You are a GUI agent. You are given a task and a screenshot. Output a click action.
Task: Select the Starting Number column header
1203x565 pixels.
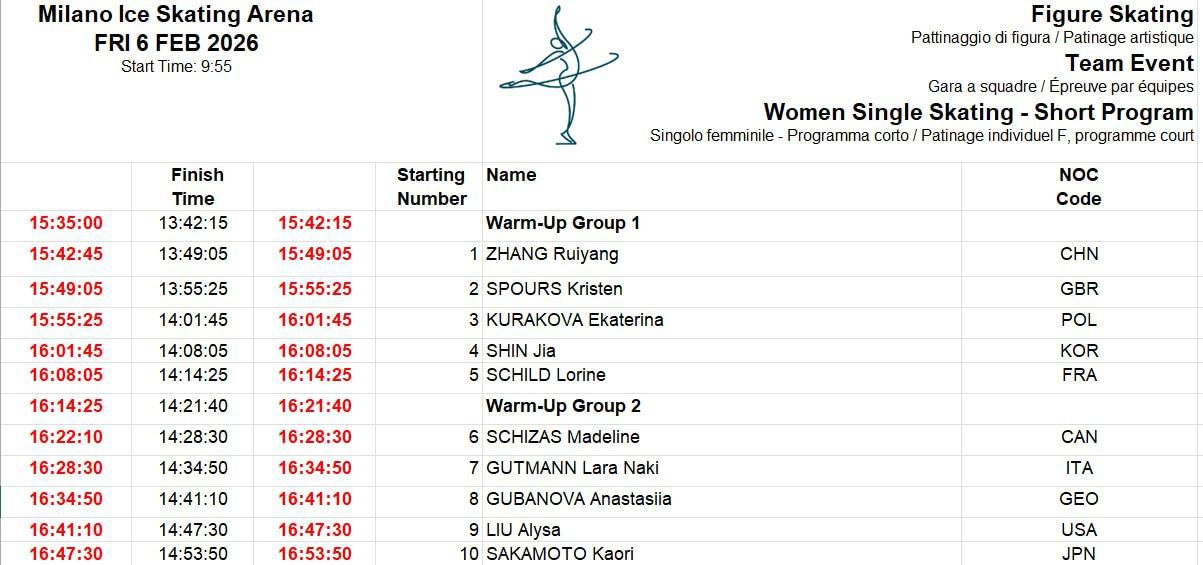coord(431,187)
